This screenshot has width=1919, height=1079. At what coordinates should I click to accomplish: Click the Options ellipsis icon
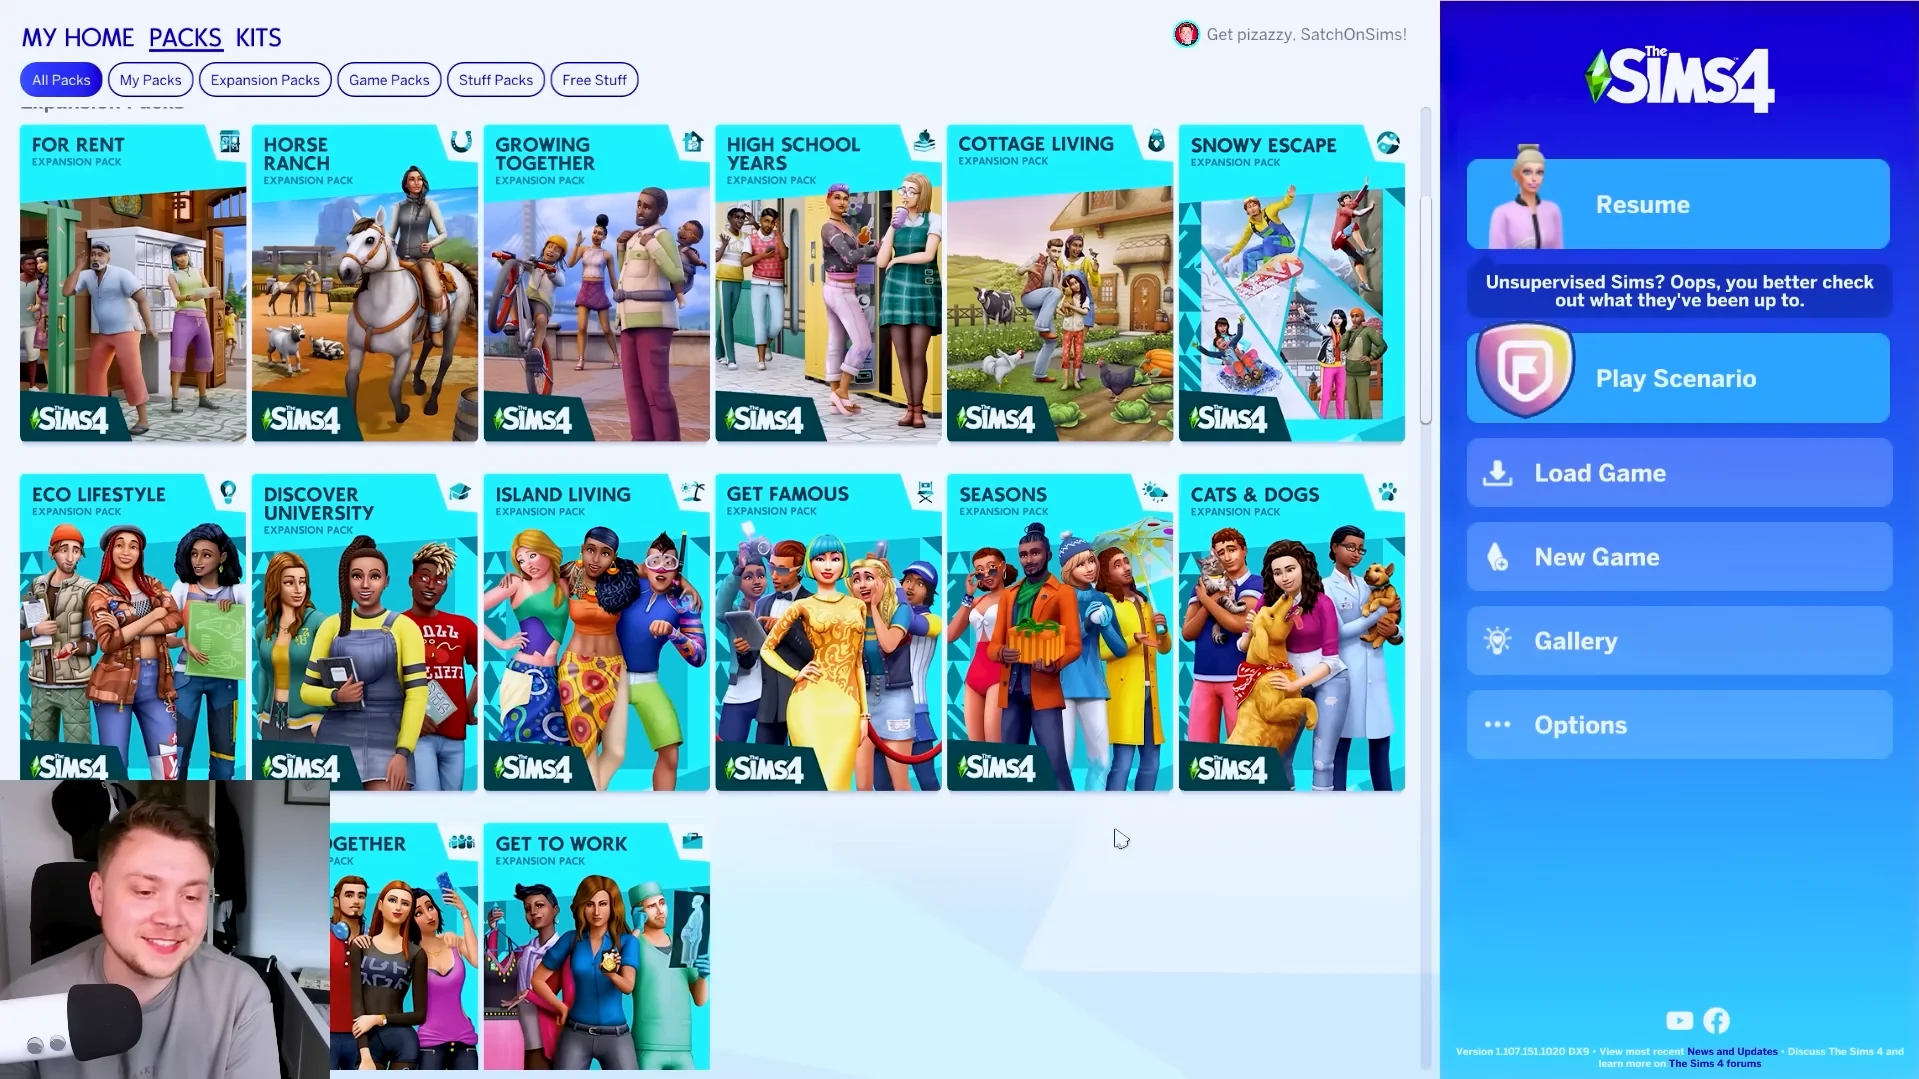click(1497, 724)
